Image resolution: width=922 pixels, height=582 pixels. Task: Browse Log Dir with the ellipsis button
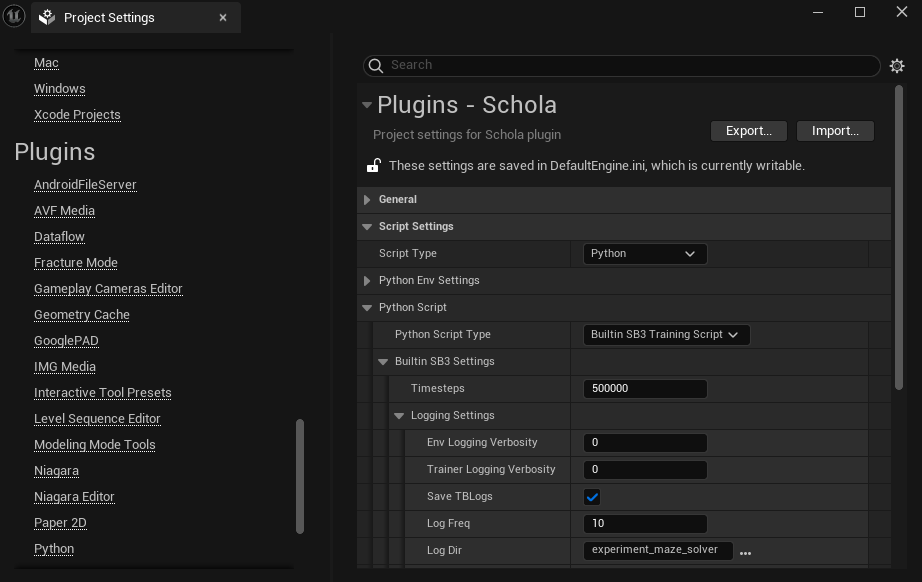(745, 551)
